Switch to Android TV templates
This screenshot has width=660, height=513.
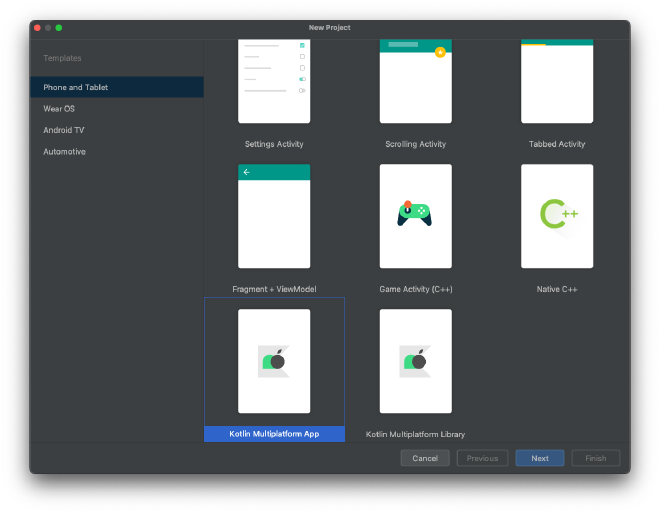tap(64, 130)
